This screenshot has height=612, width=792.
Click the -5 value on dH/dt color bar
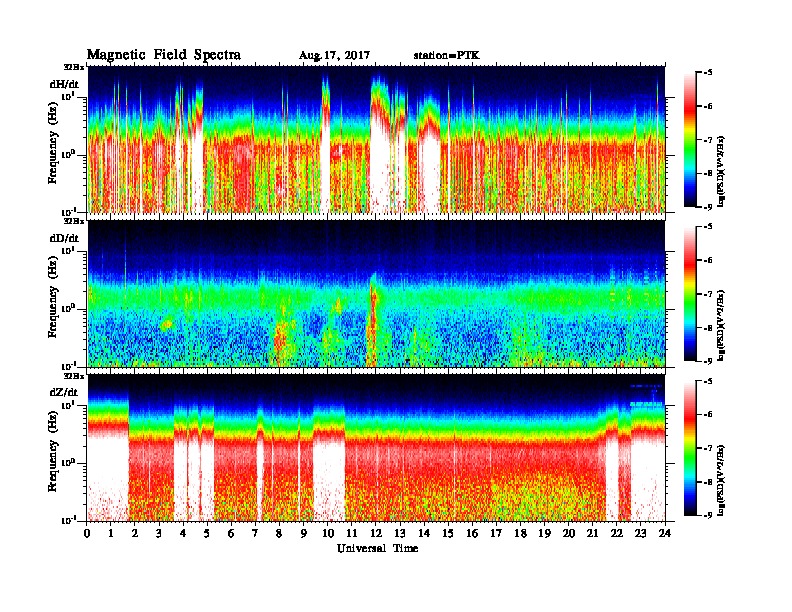pyautogui.click(x=708, y=73)
